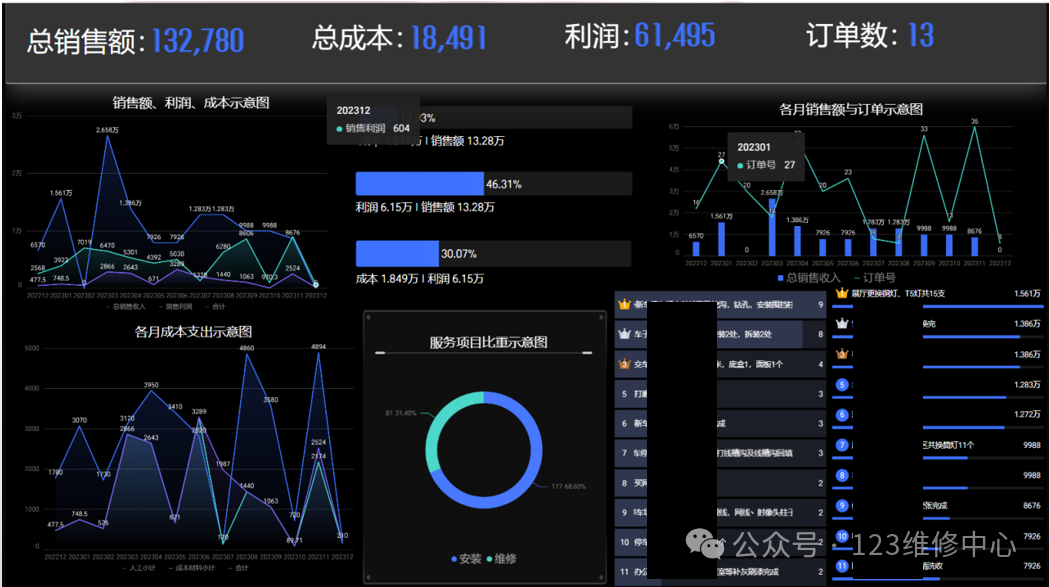Toggle the 合计 legend in the cost chart
Image resolution: width=1050 pixels, height=587 pixels.
coord(240,566)
